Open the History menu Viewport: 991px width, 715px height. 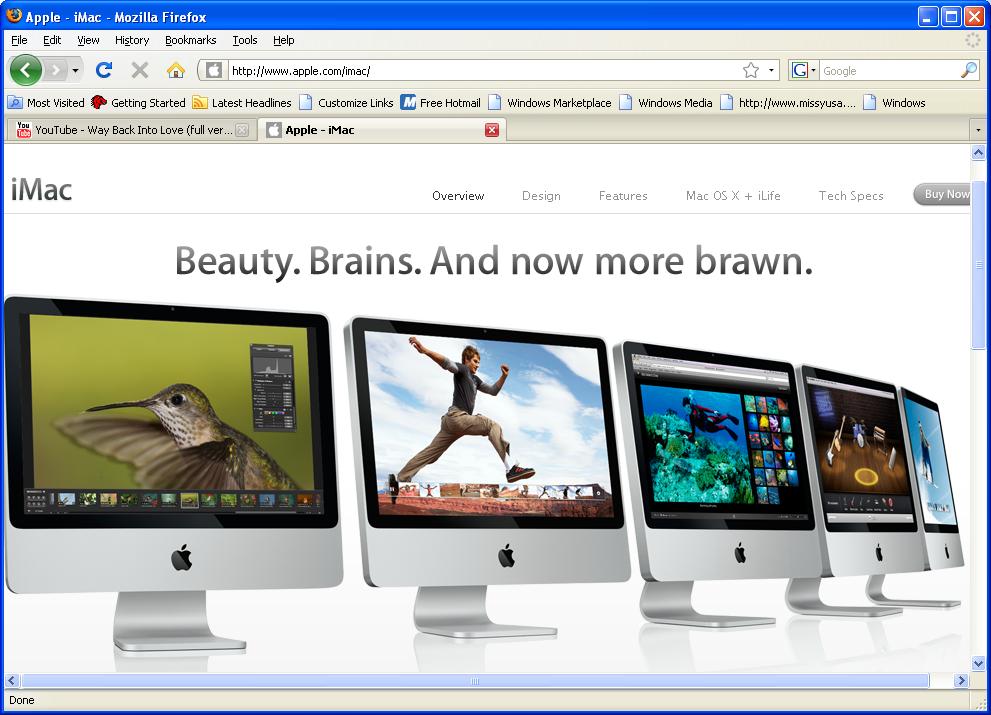click(x=131, y=40)
